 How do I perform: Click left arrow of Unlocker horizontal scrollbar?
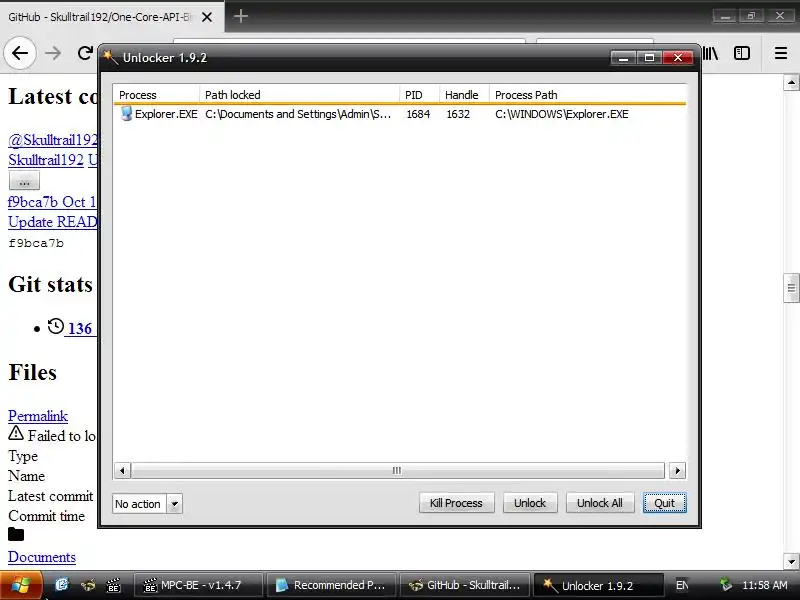[x=122, y=470]
